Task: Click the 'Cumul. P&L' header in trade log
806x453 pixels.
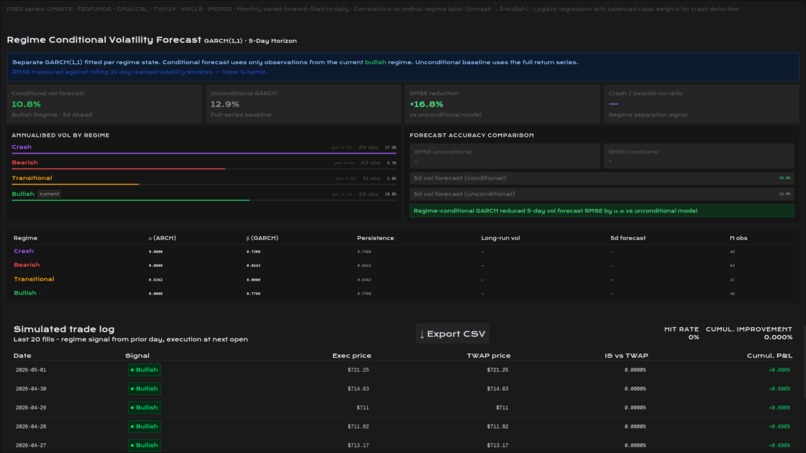Action: [770, 356]
